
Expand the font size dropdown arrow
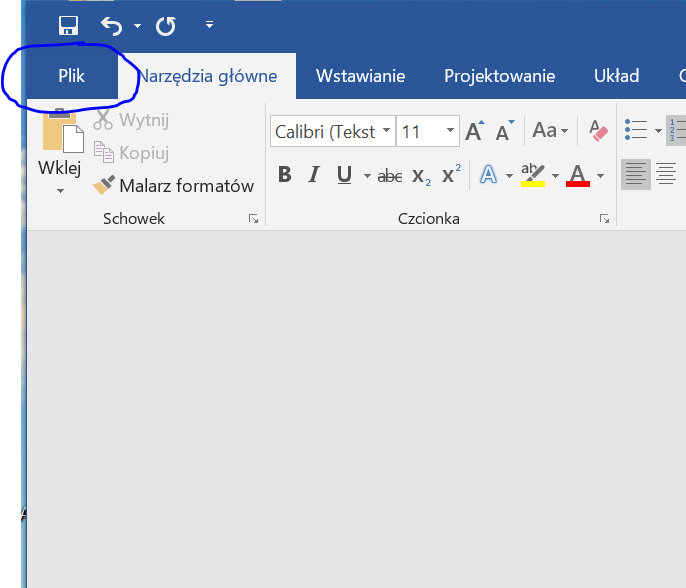(450, 130)
